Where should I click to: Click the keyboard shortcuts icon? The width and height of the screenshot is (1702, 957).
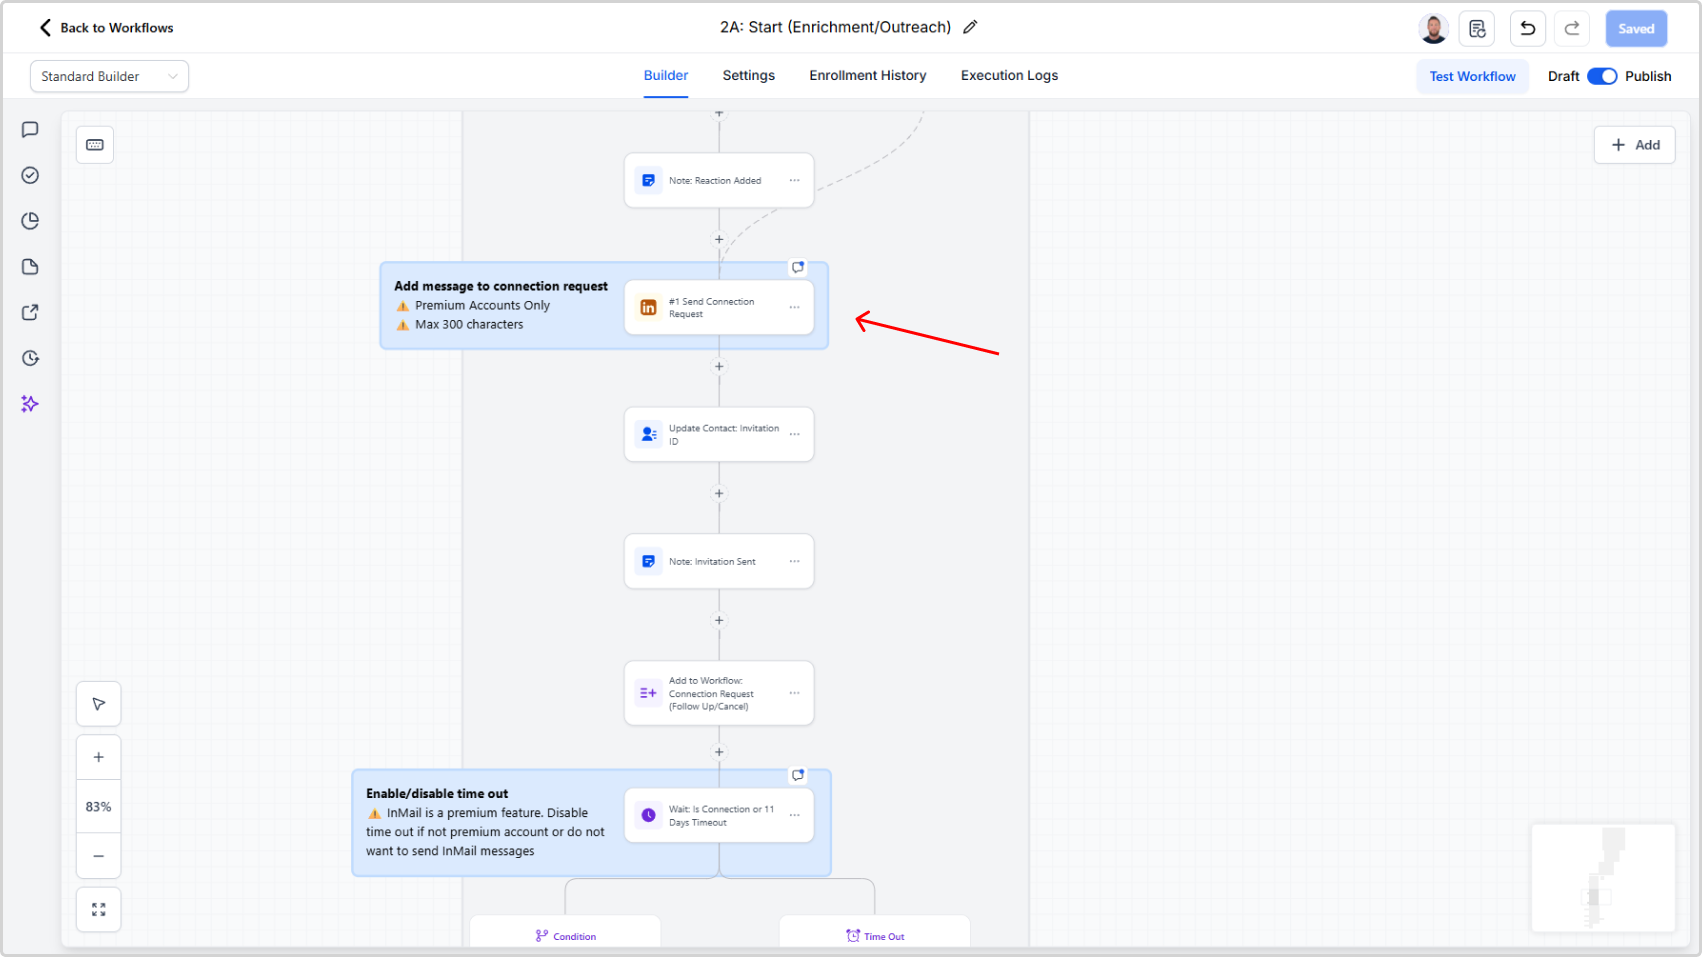click(95, 145)
